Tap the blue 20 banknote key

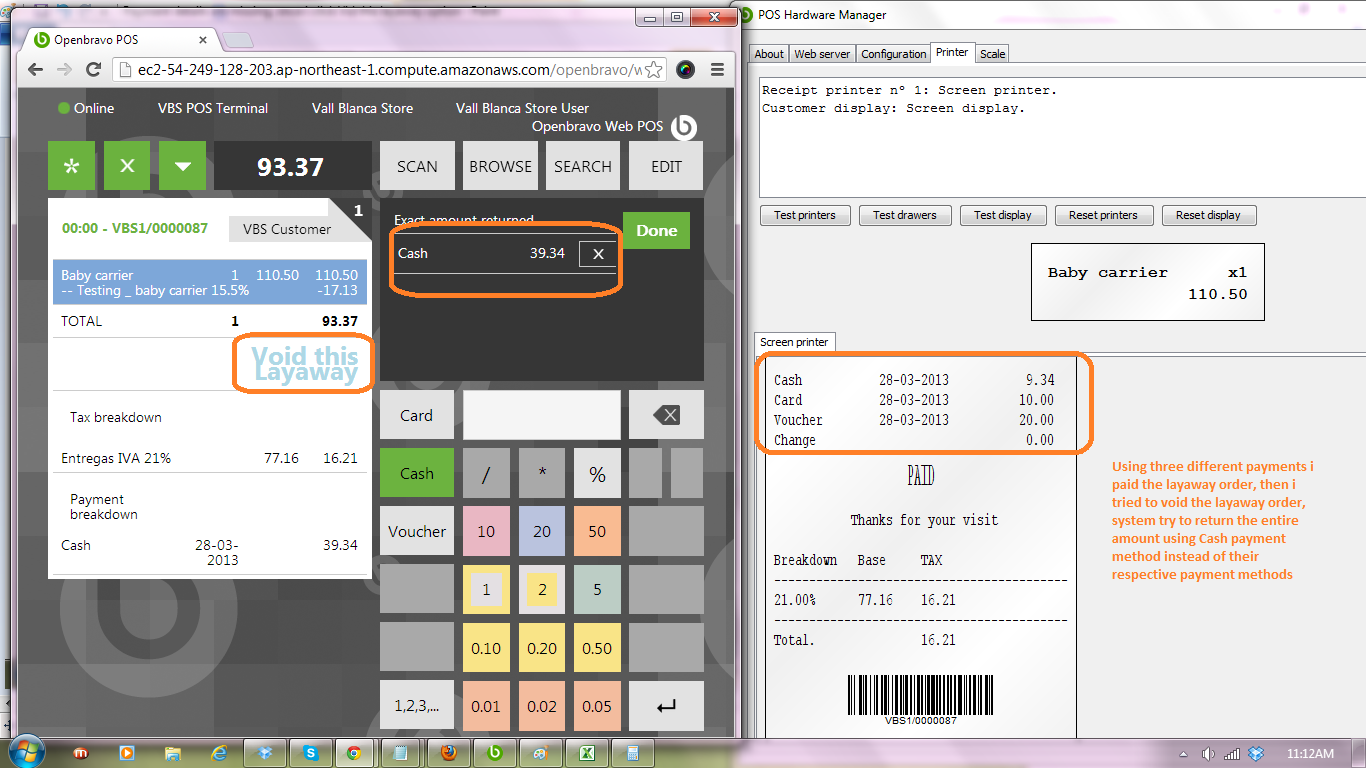pyautogui.click(x=542, y=531)
